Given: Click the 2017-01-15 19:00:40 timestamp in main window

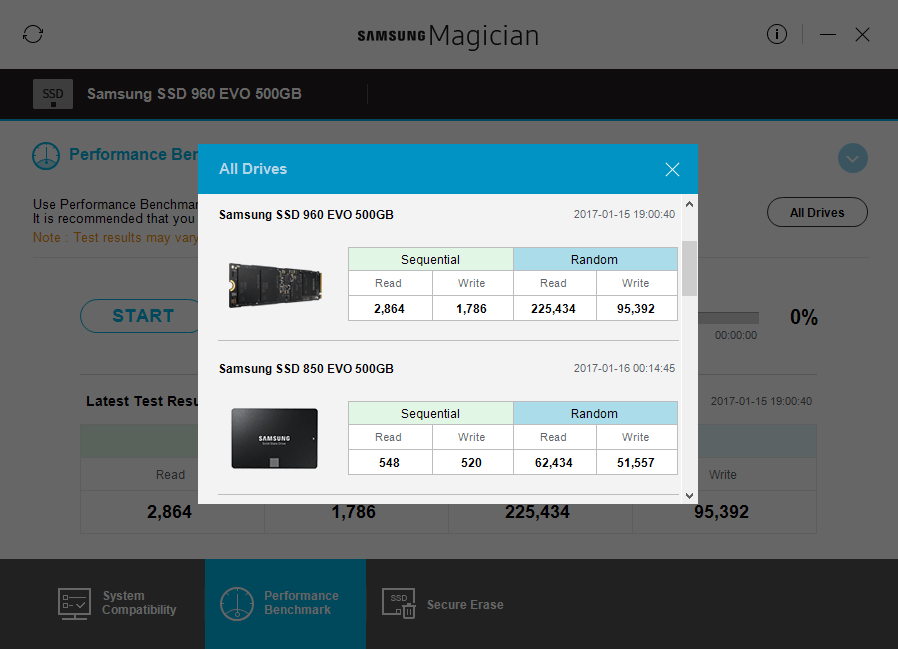Looking at the screenshot, I should point(761,401).
